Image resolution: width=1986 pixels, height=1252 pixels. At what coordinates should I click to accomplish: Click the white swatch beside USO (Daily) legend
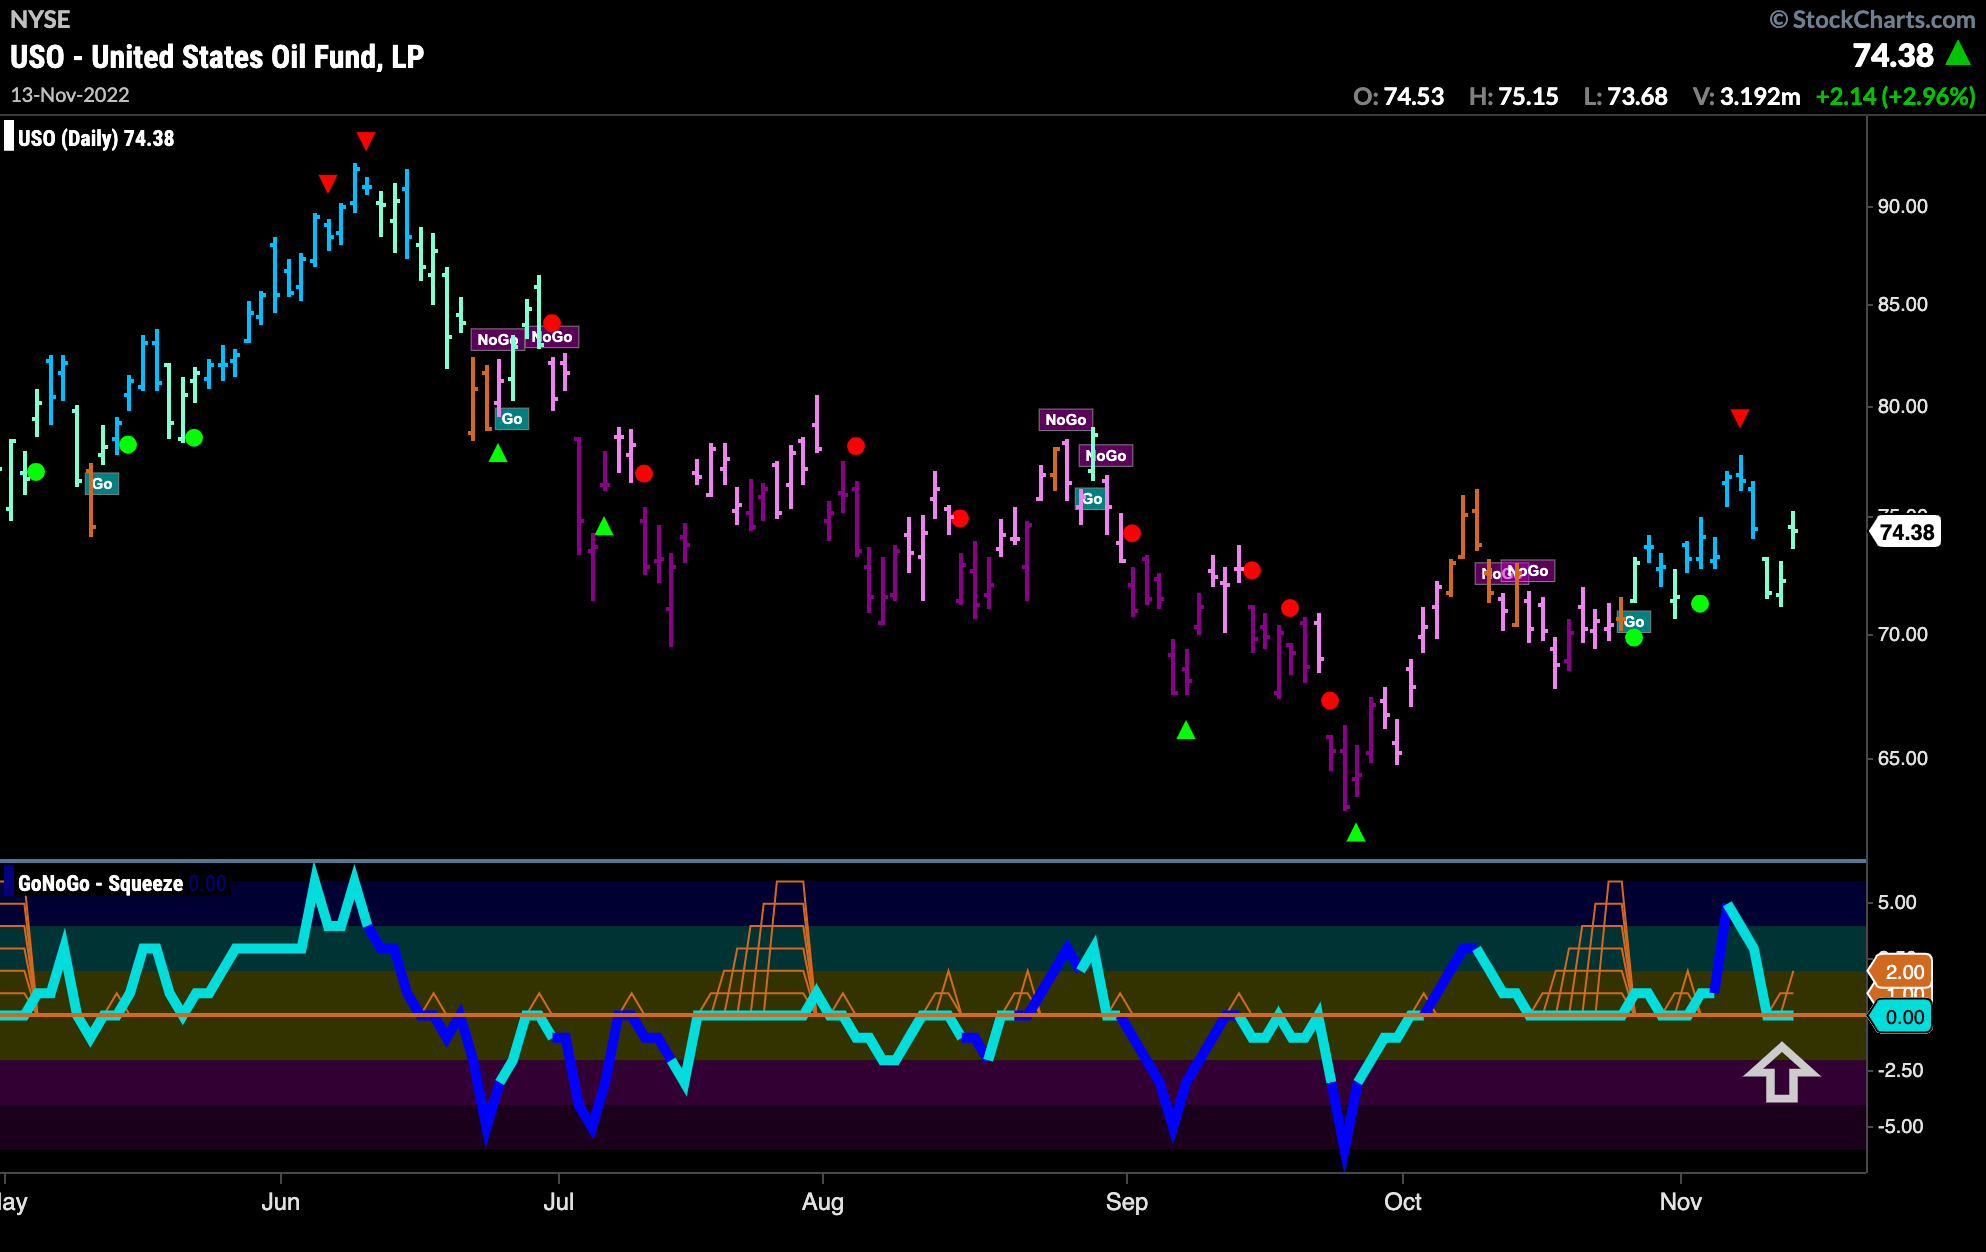coord(9,136)
